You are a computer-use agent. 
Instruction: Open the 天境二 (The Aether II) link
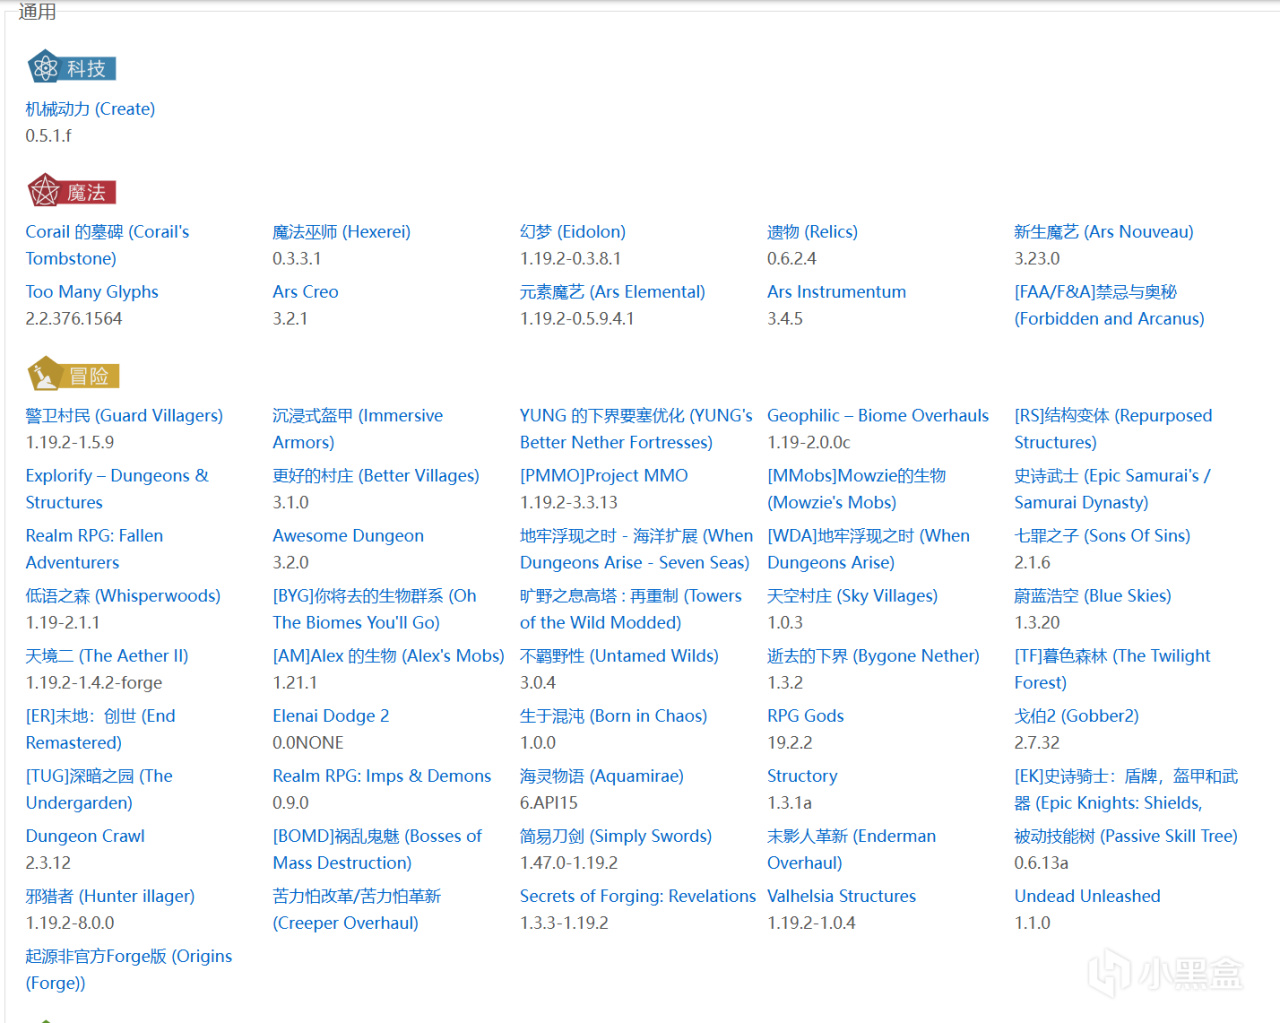click(107, 656)
